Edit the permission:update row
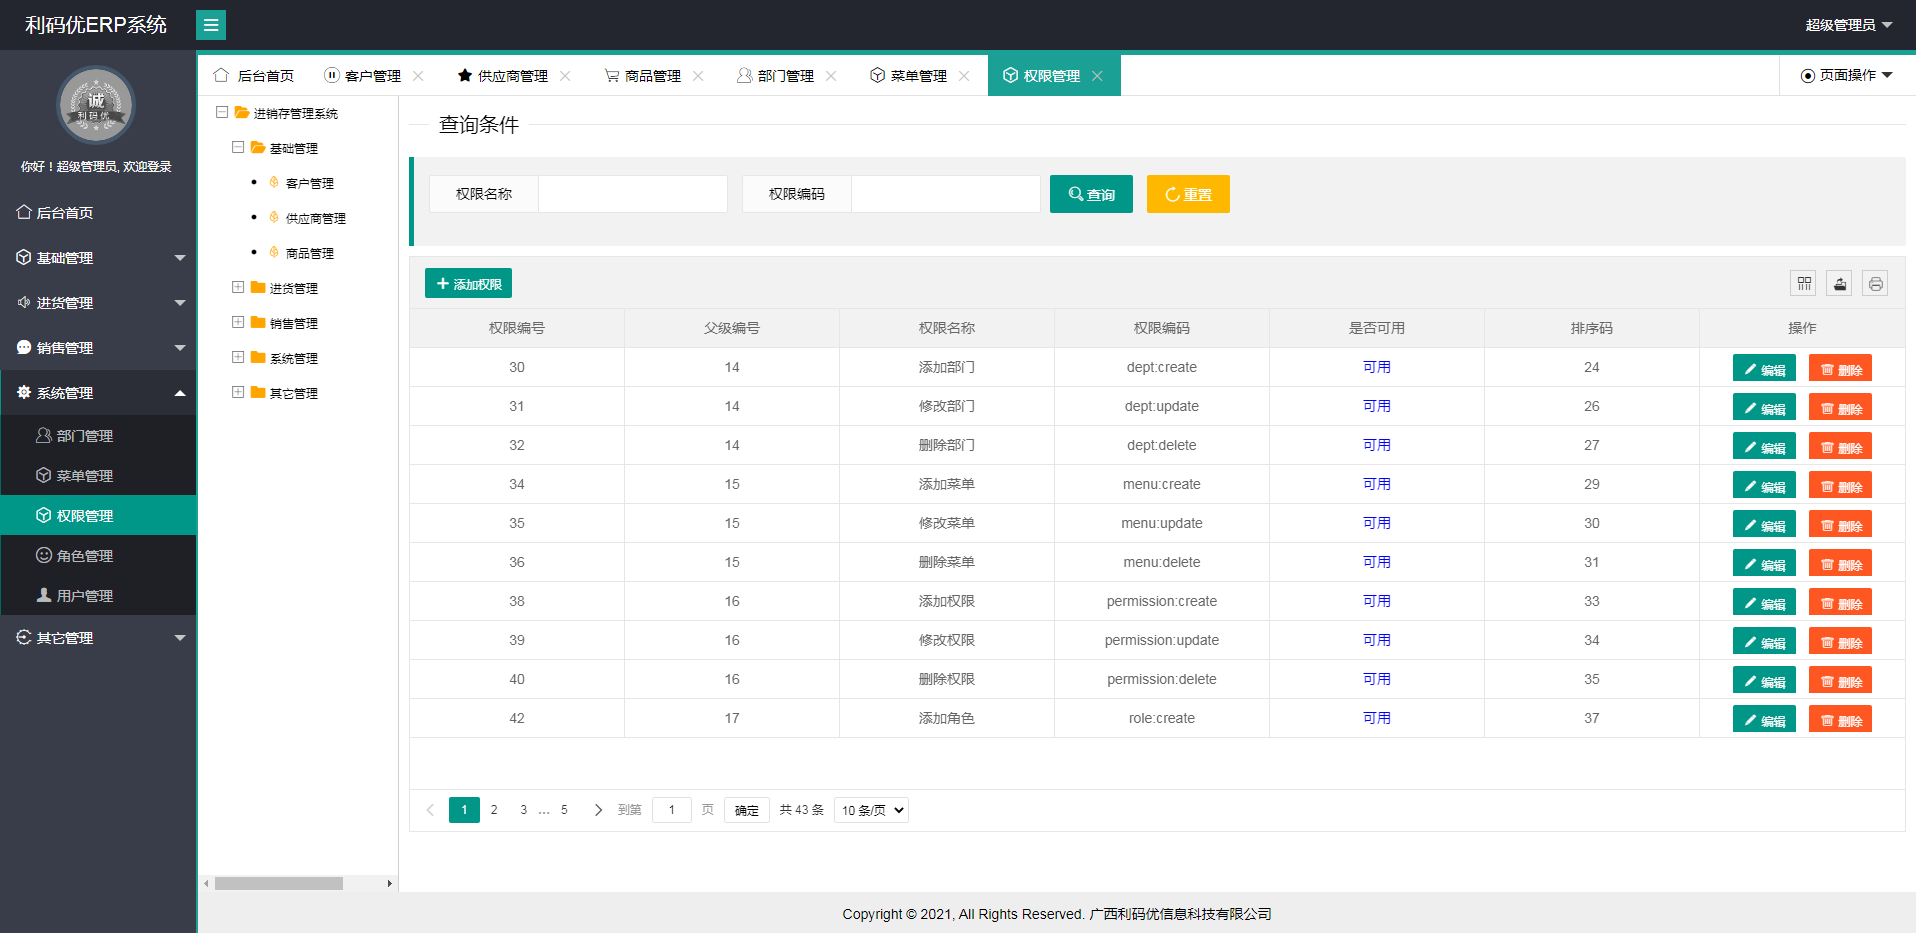The image size is (1916, 933). [x=1764, y=641]
